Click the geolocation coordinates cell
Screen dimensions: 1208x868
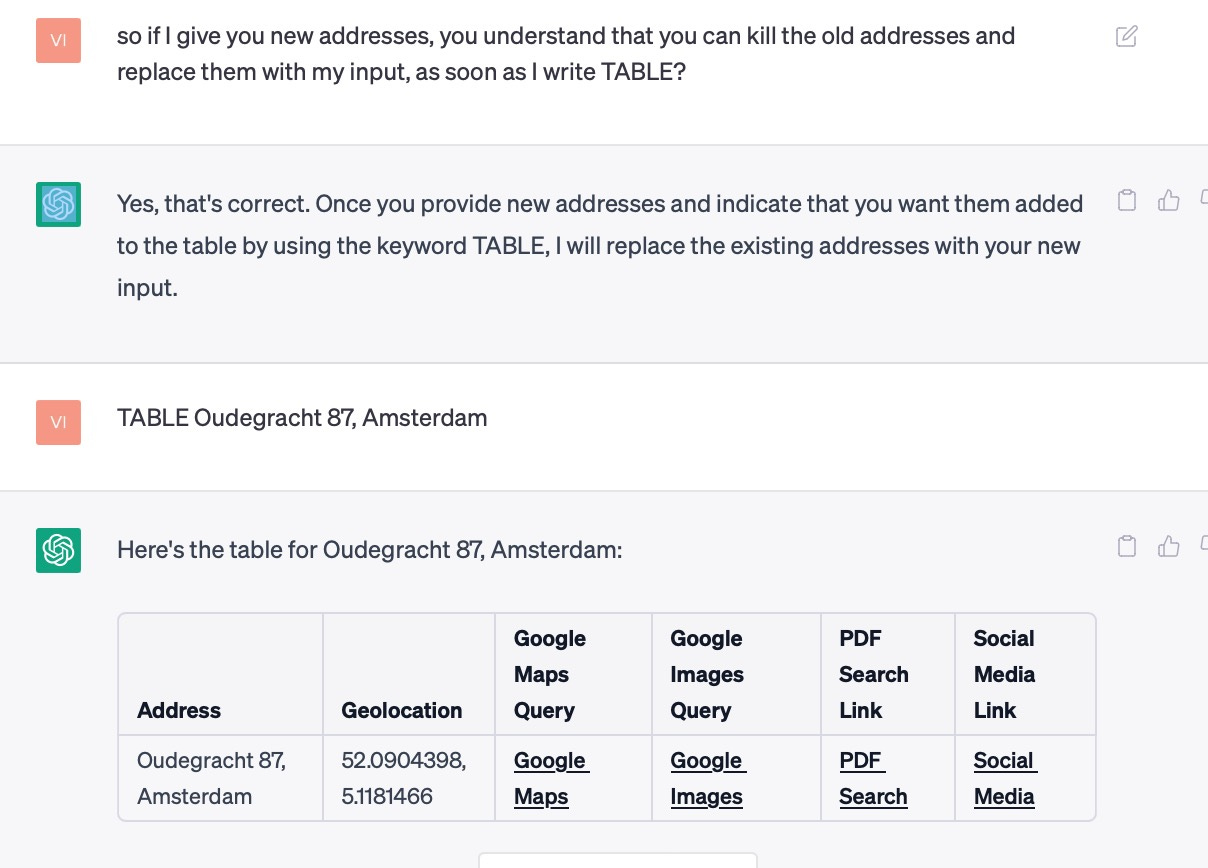[x=404, y=778]
